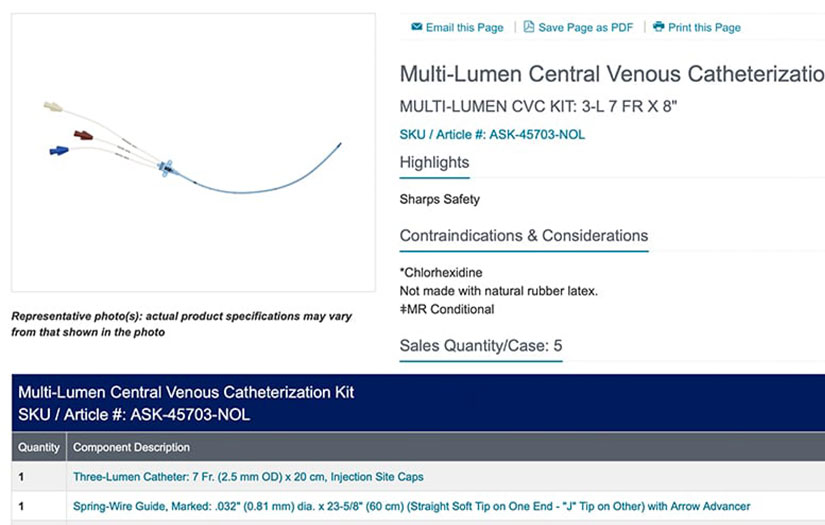Open the Spring-Wire Guide component link

point(411,506)
